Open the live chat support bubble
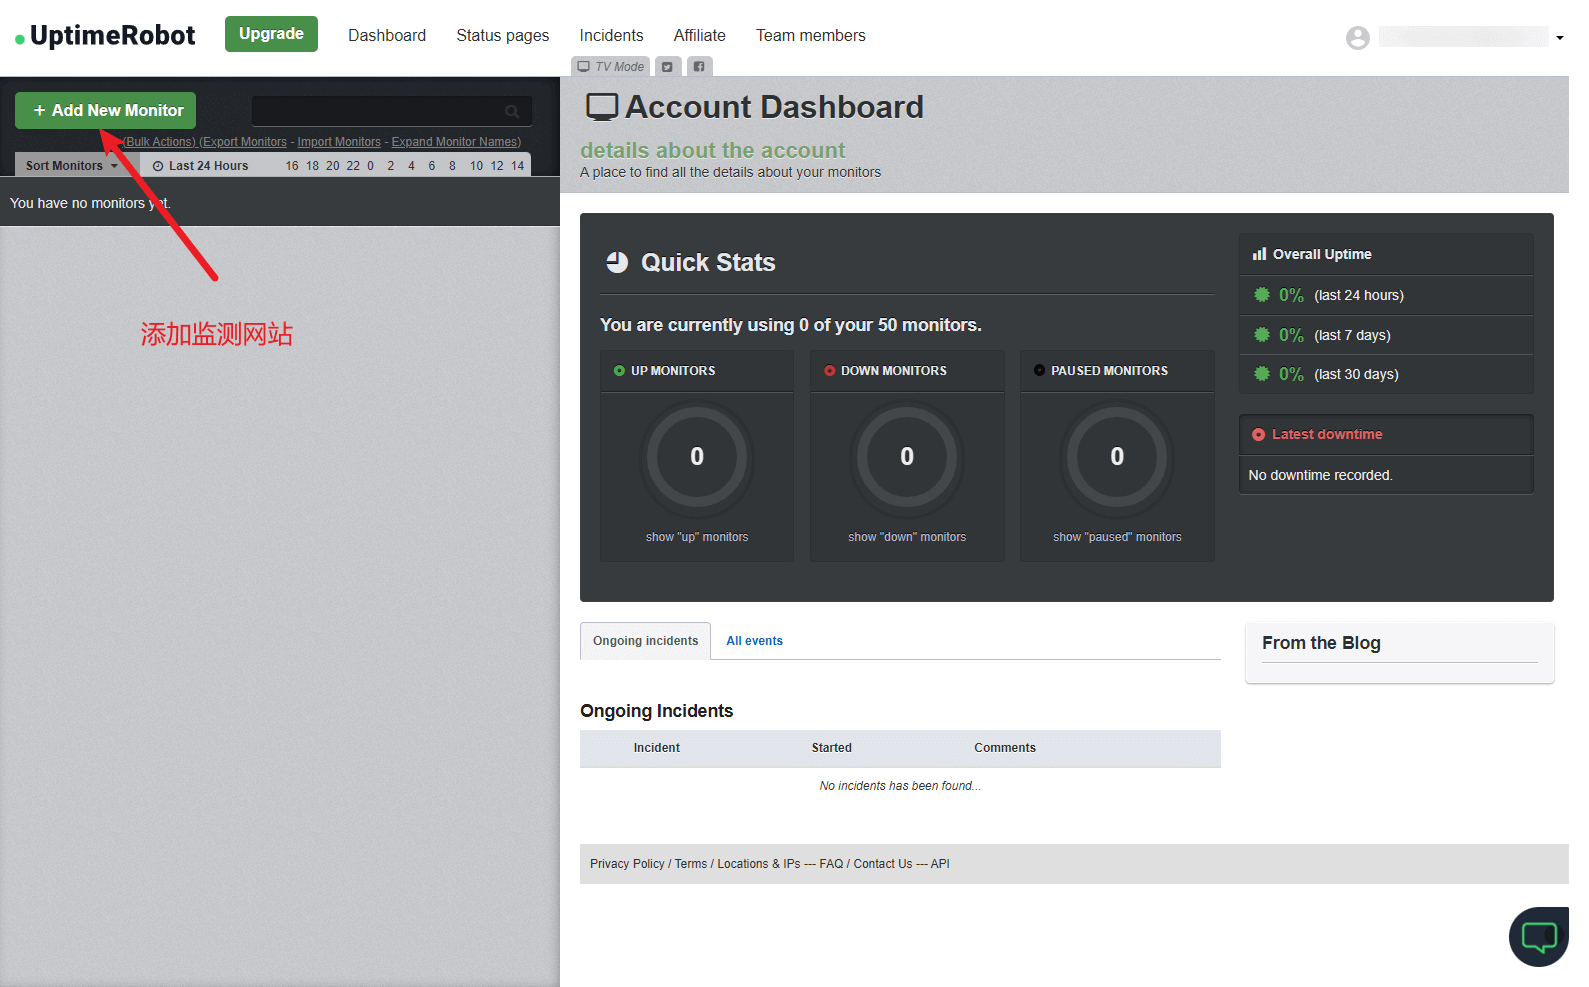 [x=1538, y=937]
